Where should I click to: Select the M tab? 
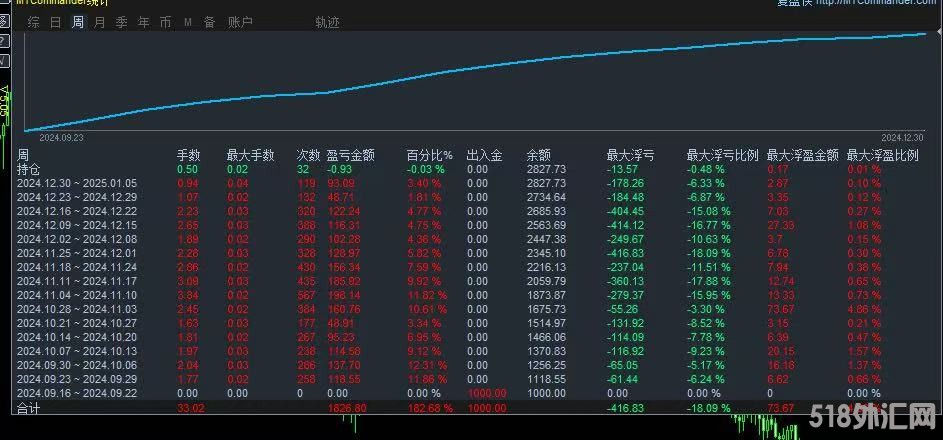click(188, 23)
